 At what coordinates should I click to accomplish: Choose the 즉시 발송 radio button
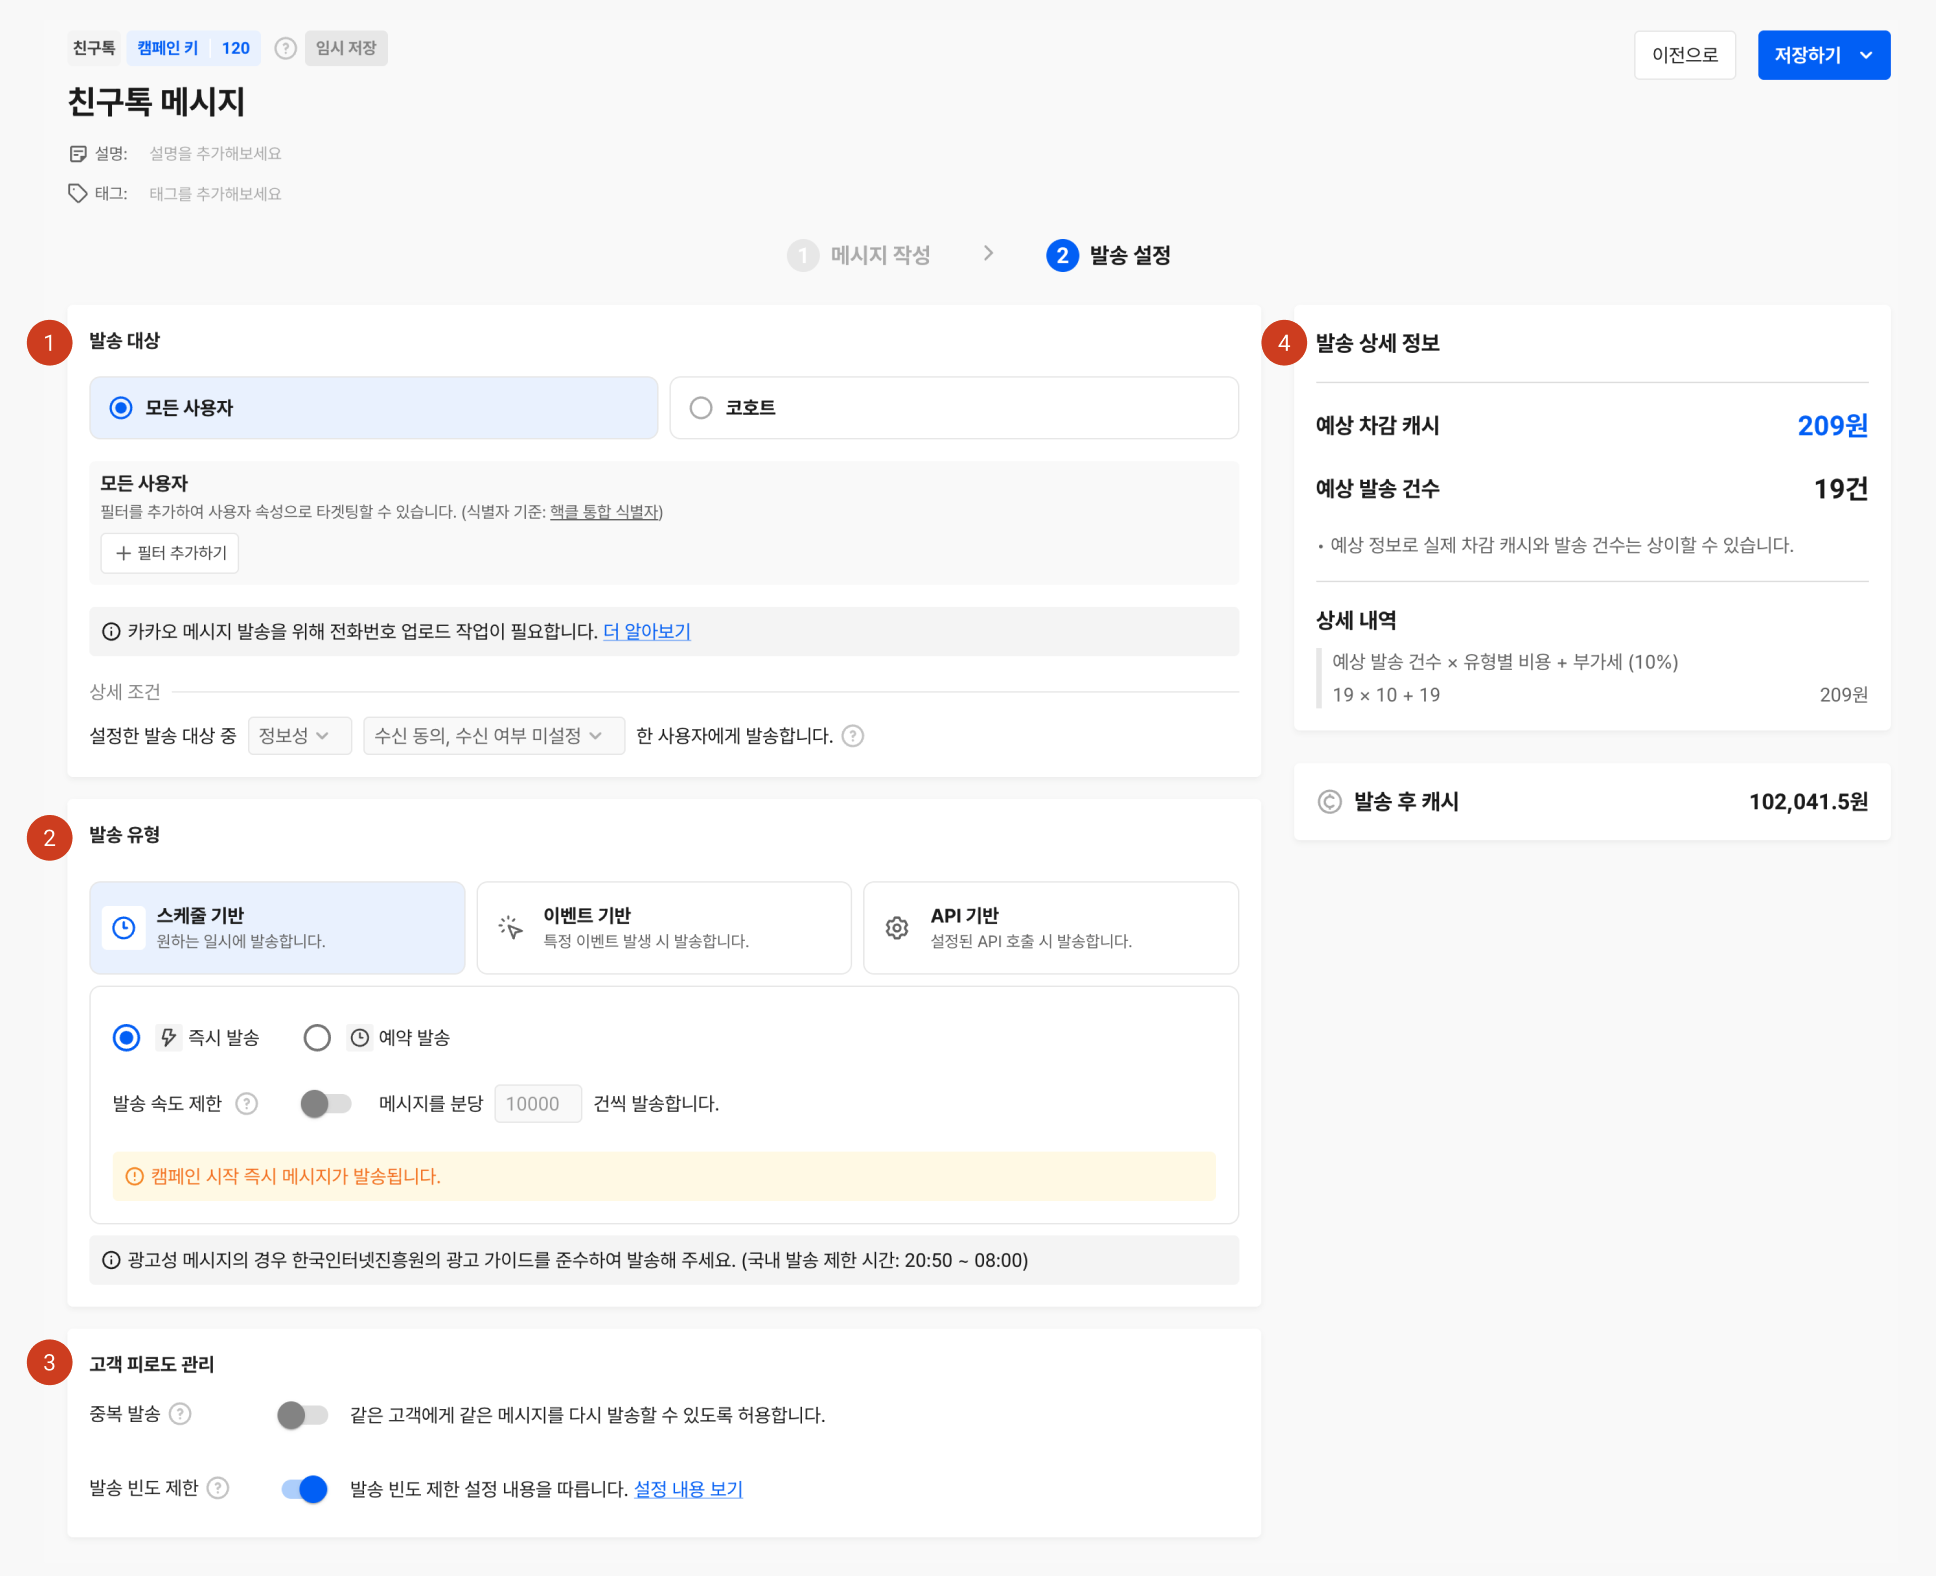[126, 1038]
